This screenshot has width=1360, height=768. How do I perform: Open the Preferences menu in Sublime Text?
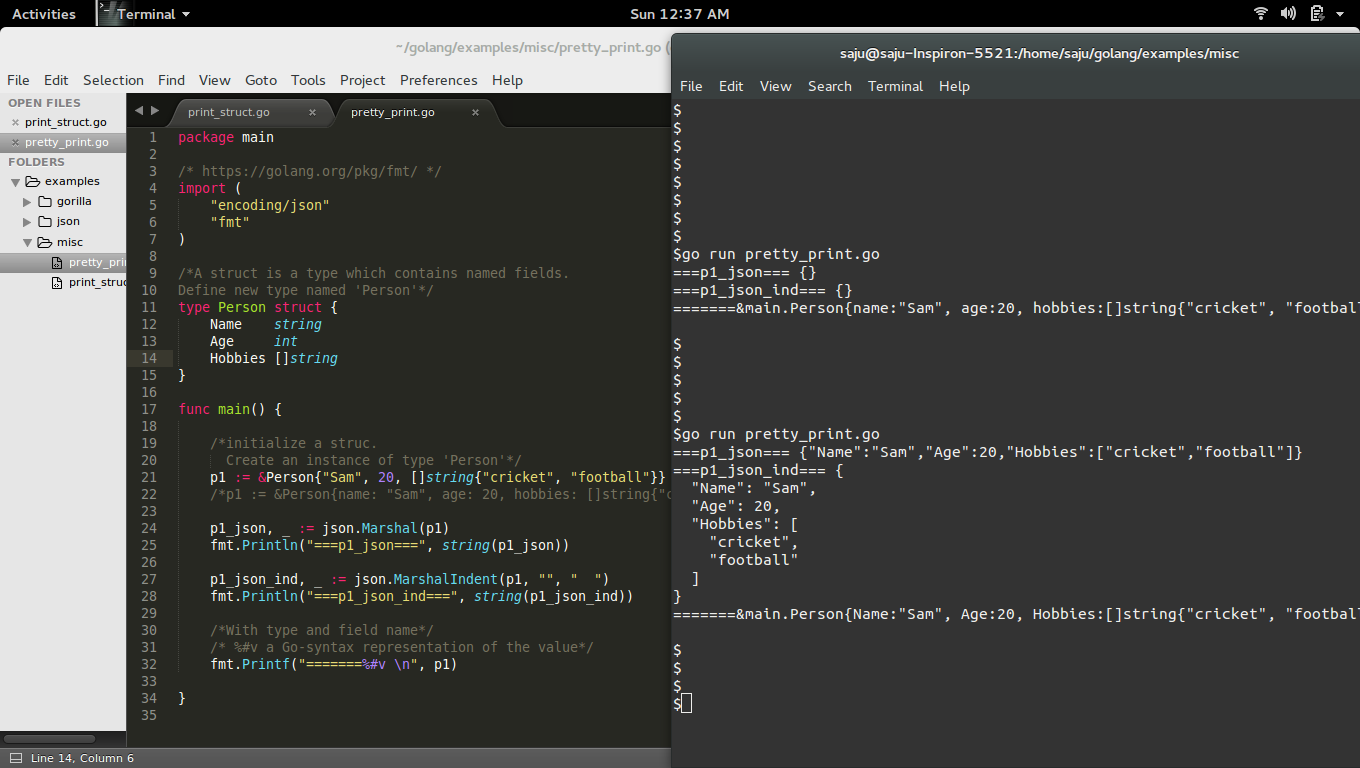pos(438,80)
